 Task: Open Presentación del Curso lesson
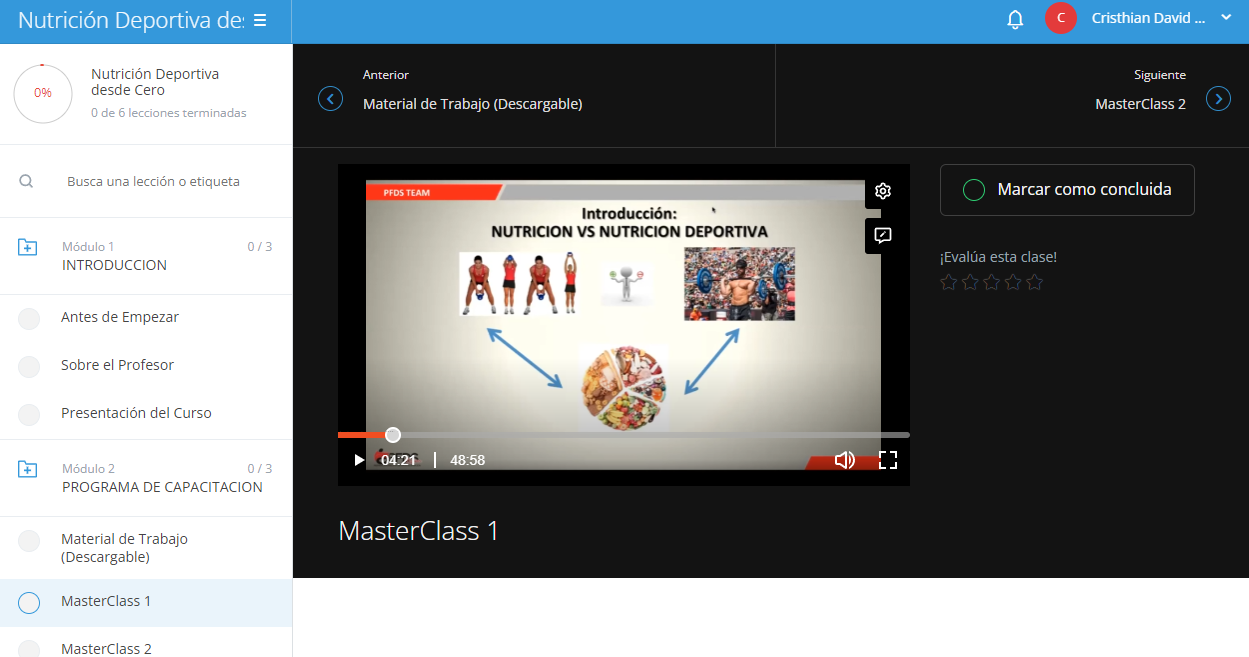pos(136,413)
